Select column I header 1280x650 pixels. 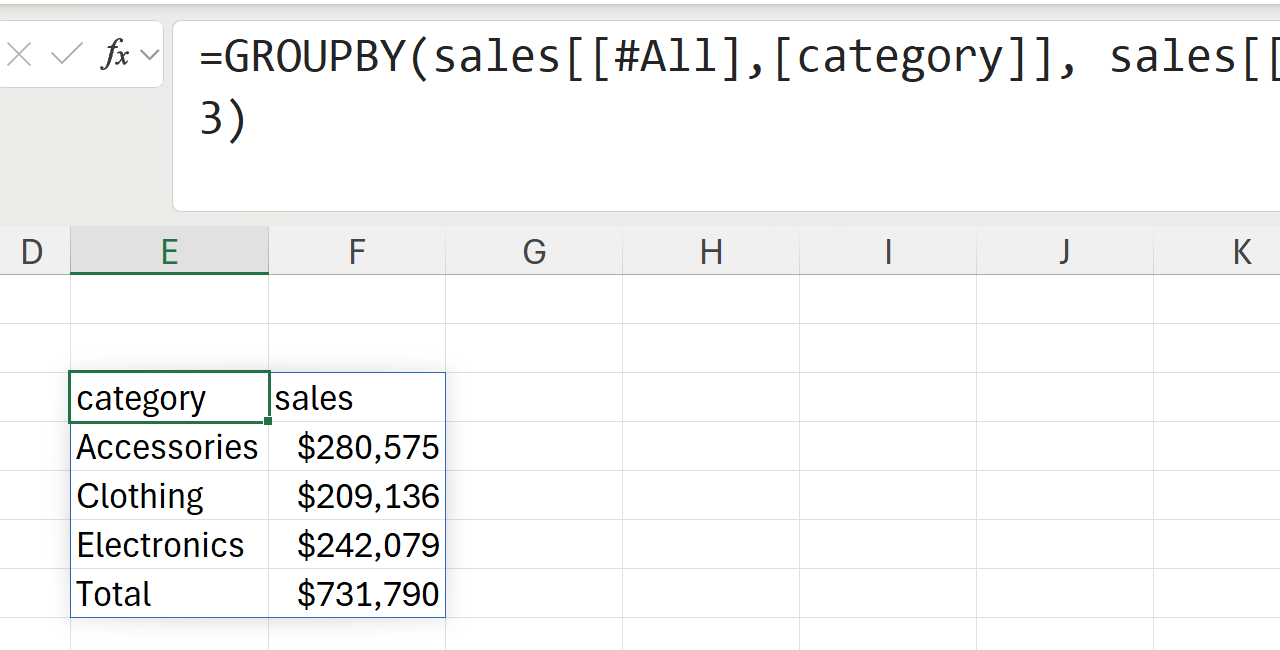[888, 252]
